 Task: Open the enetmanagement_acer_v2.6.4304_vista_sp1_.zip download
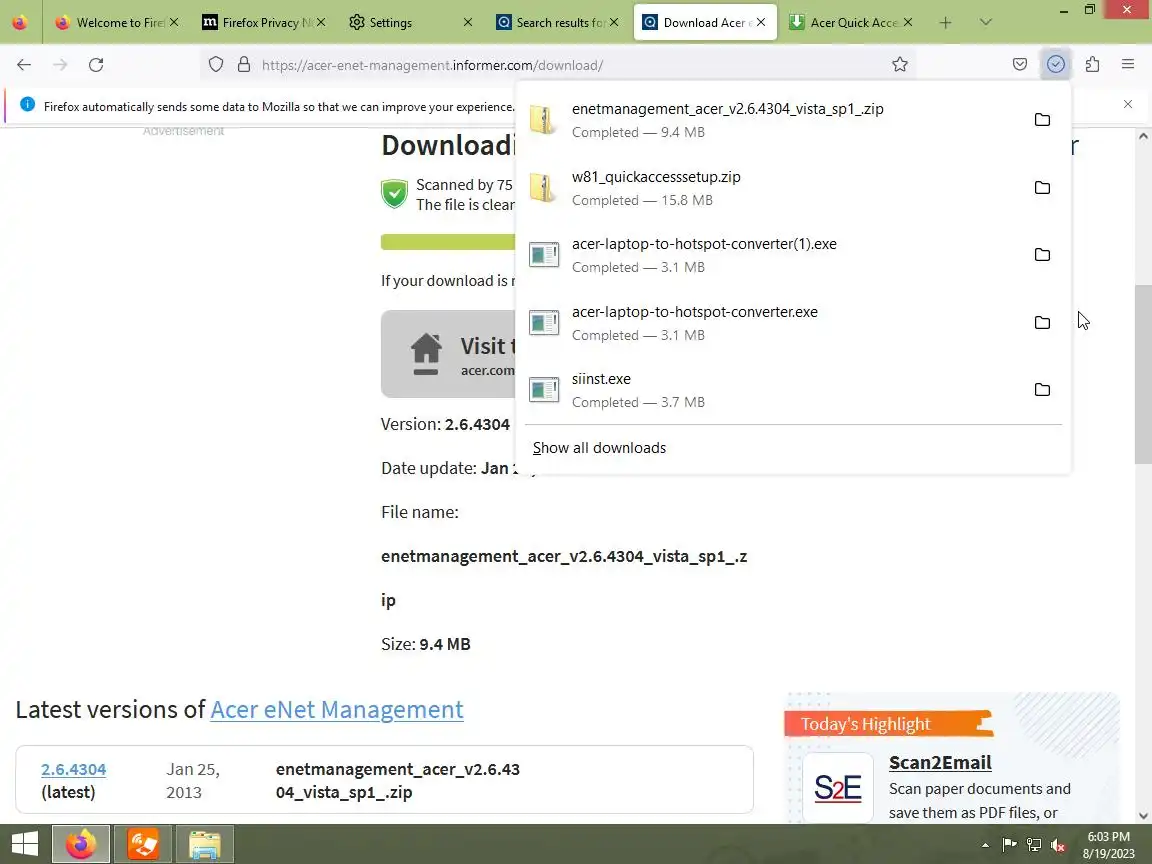pos(771,120)
